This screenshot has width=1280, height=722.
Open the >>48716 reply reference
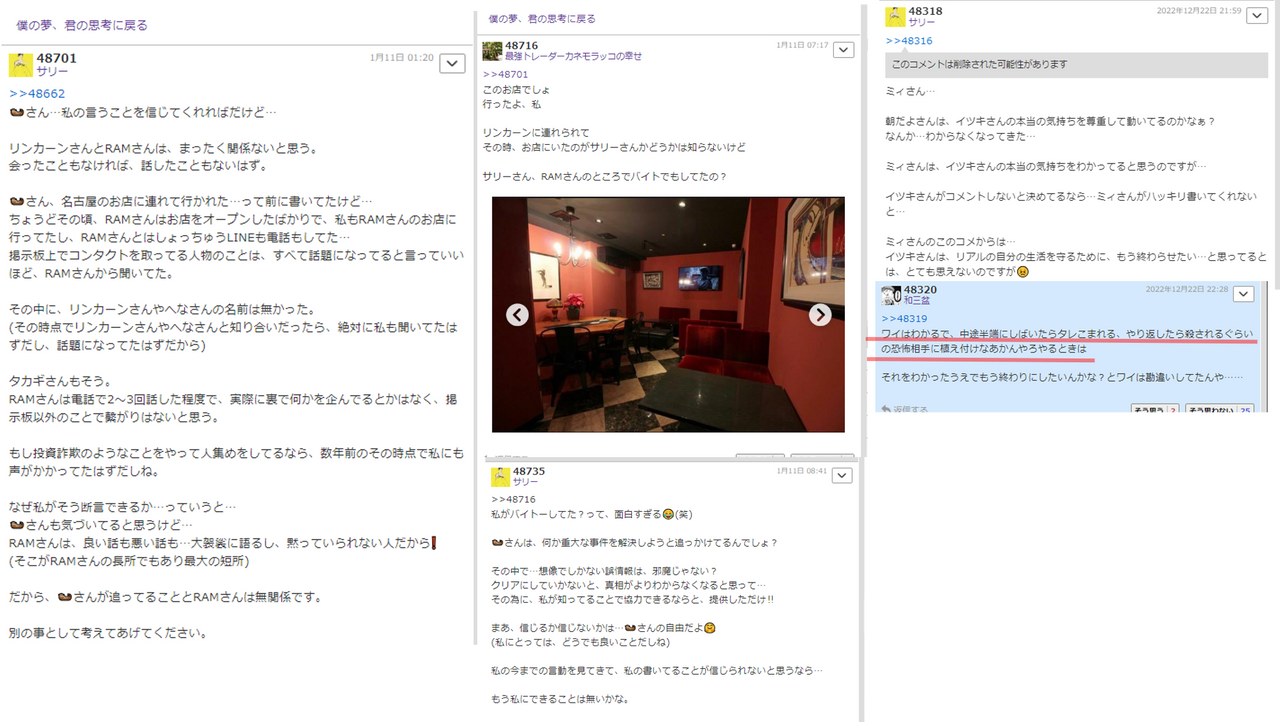coord(514,499)
